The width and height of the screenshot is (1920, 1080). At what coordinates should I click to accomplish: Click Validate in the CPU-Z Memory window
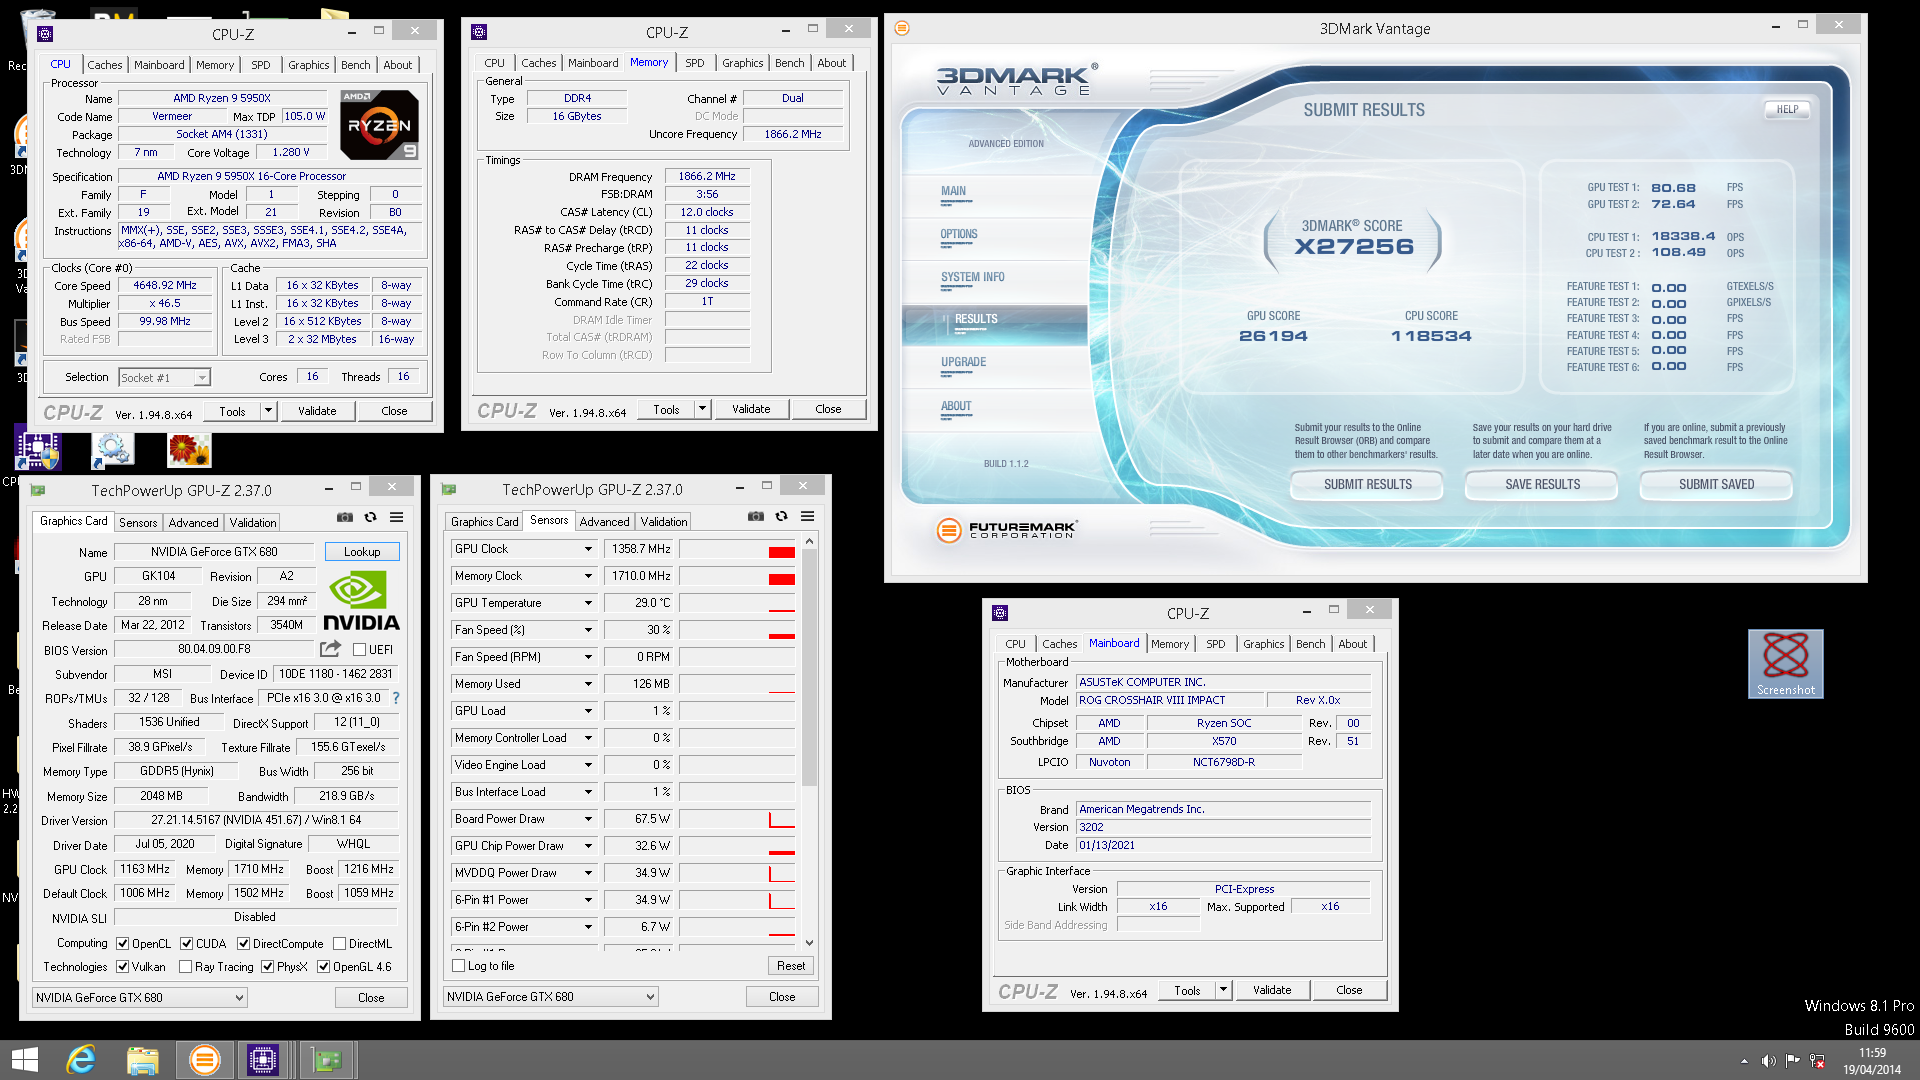tap(751, 409)
